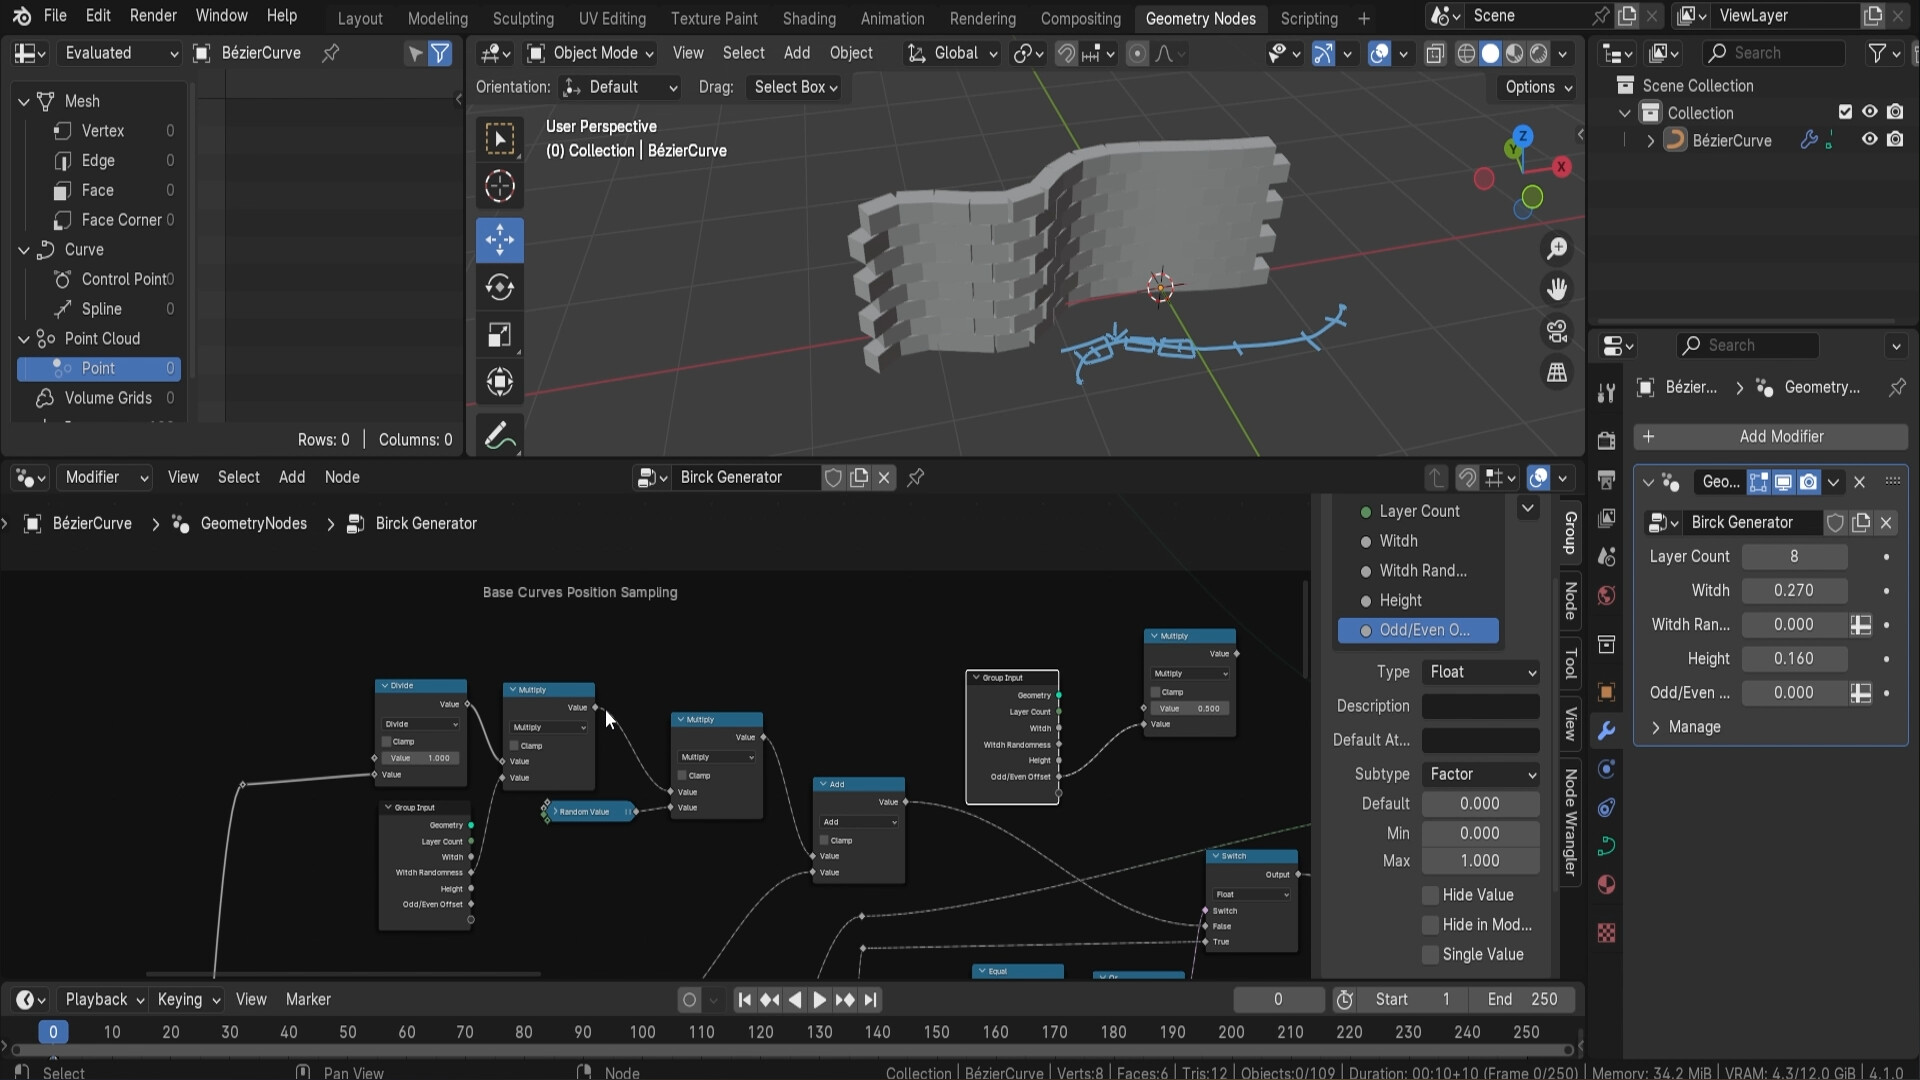
Task: Adjust the Witdh slider showing 0.270
Action: (1794, 590)
